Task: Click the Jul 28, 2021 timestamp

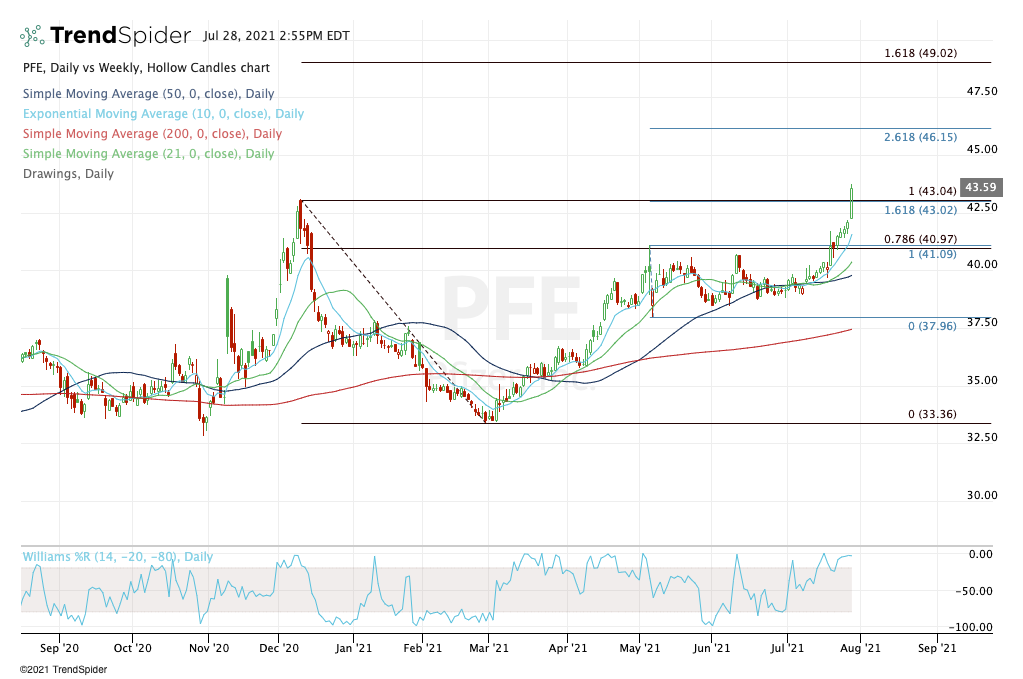Action: pyautogui.click(x=275, y=36)
